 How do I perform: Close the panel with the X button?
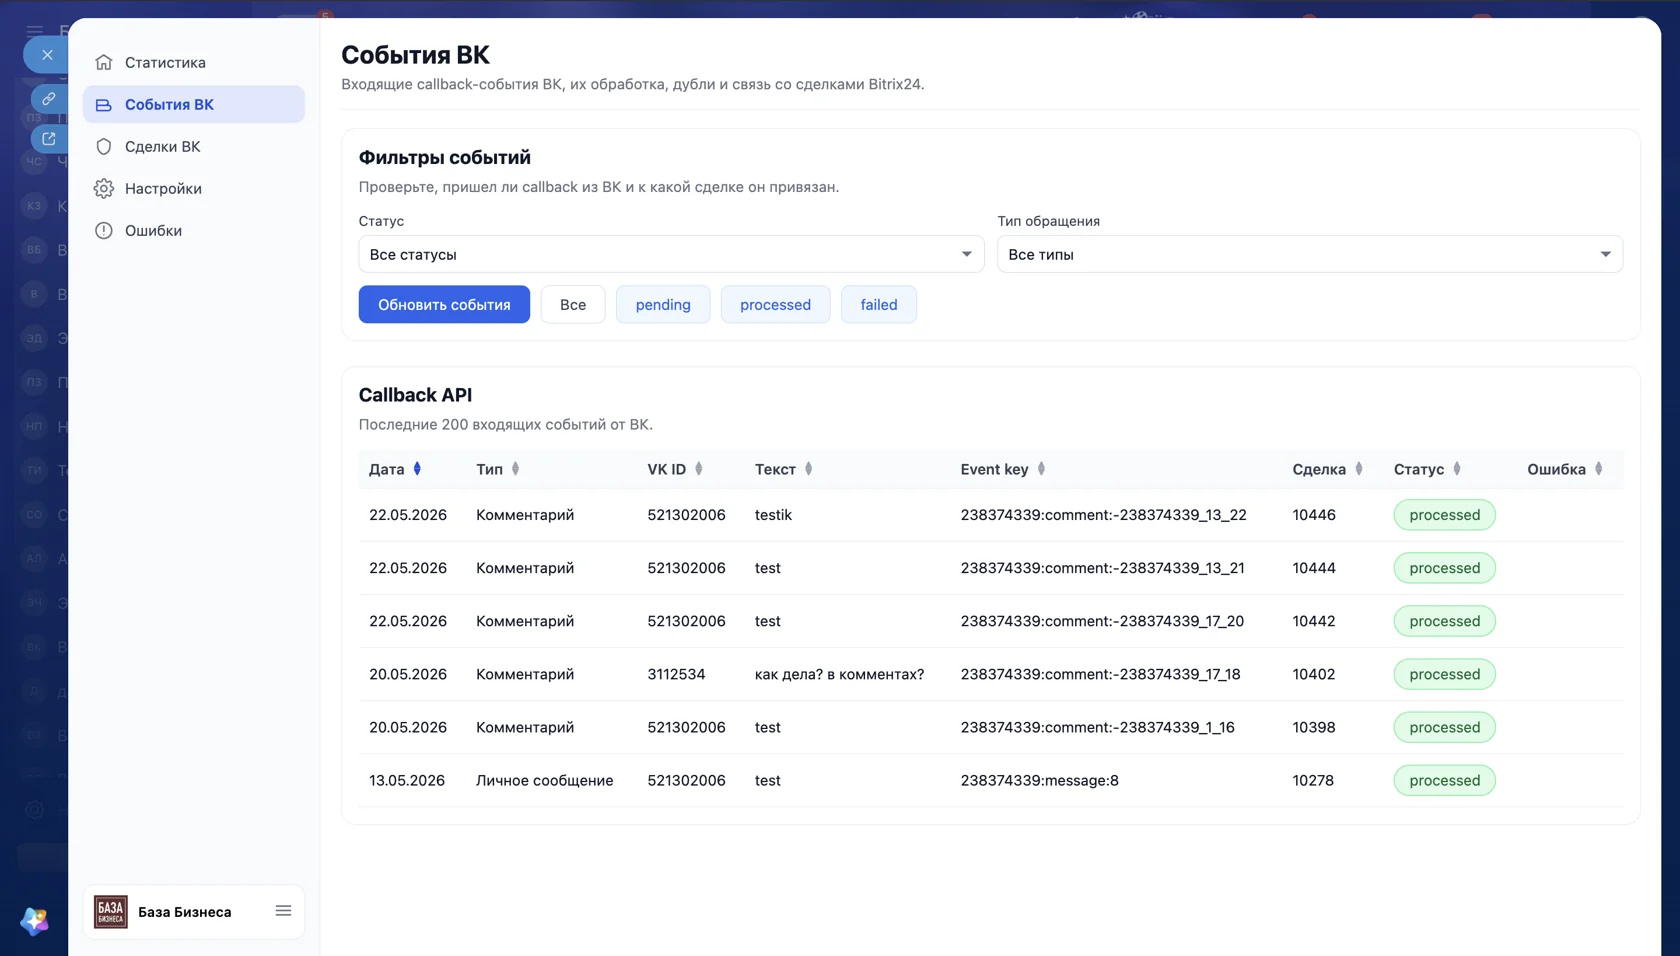pos(47,55)
